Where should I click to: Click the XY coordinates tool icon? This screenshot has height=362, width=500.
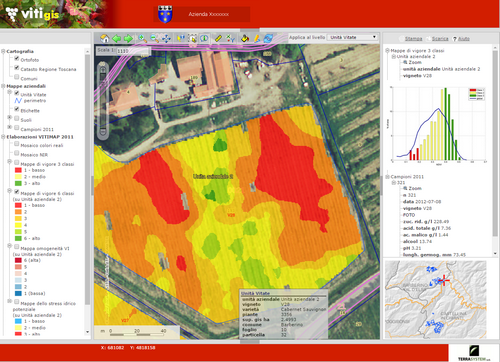(230, 38)
